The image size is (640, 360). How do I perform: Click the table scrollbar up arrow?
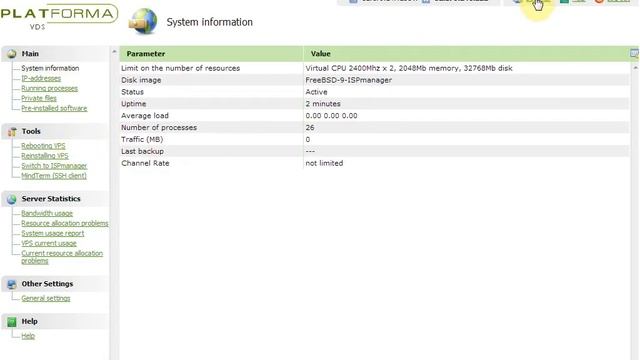pyautogui.click(x=635, y=68)
